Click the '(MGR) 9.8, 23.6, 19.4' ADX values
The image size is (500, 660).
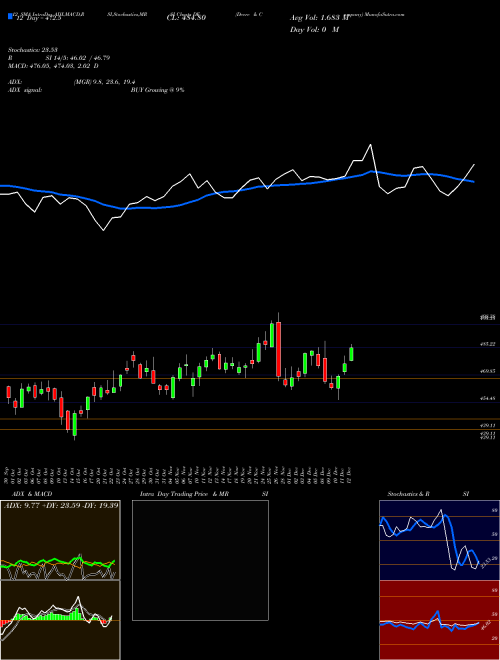click(x=104, y=82)
